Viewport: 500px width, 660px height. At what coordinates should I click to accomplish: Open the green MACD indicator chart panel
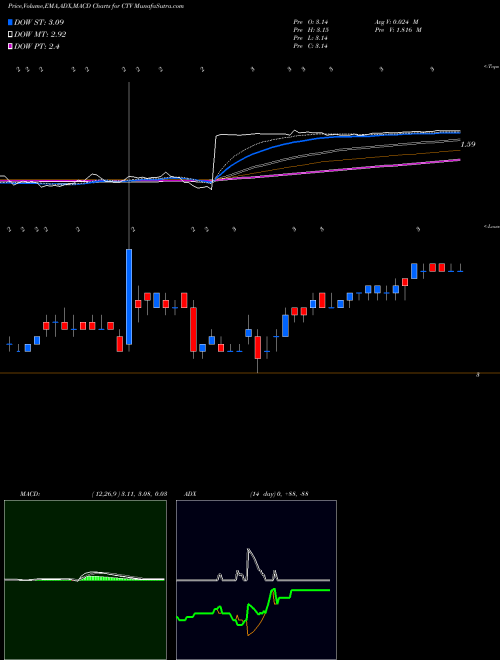coord(85,580)
